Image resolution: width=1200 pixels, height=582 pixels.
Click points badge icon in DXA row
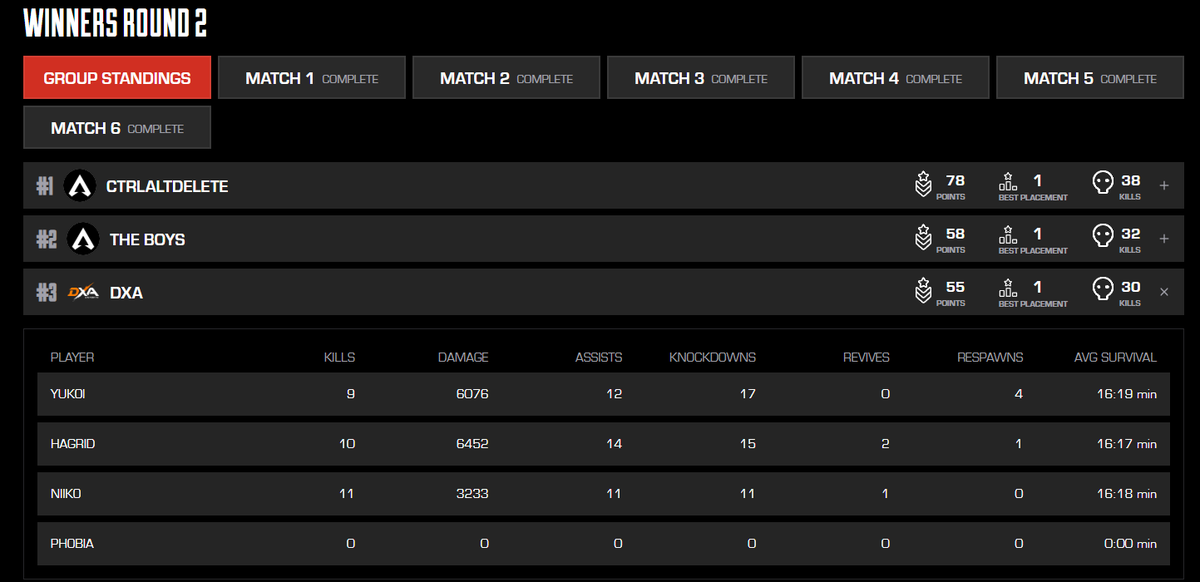[924, 292]
